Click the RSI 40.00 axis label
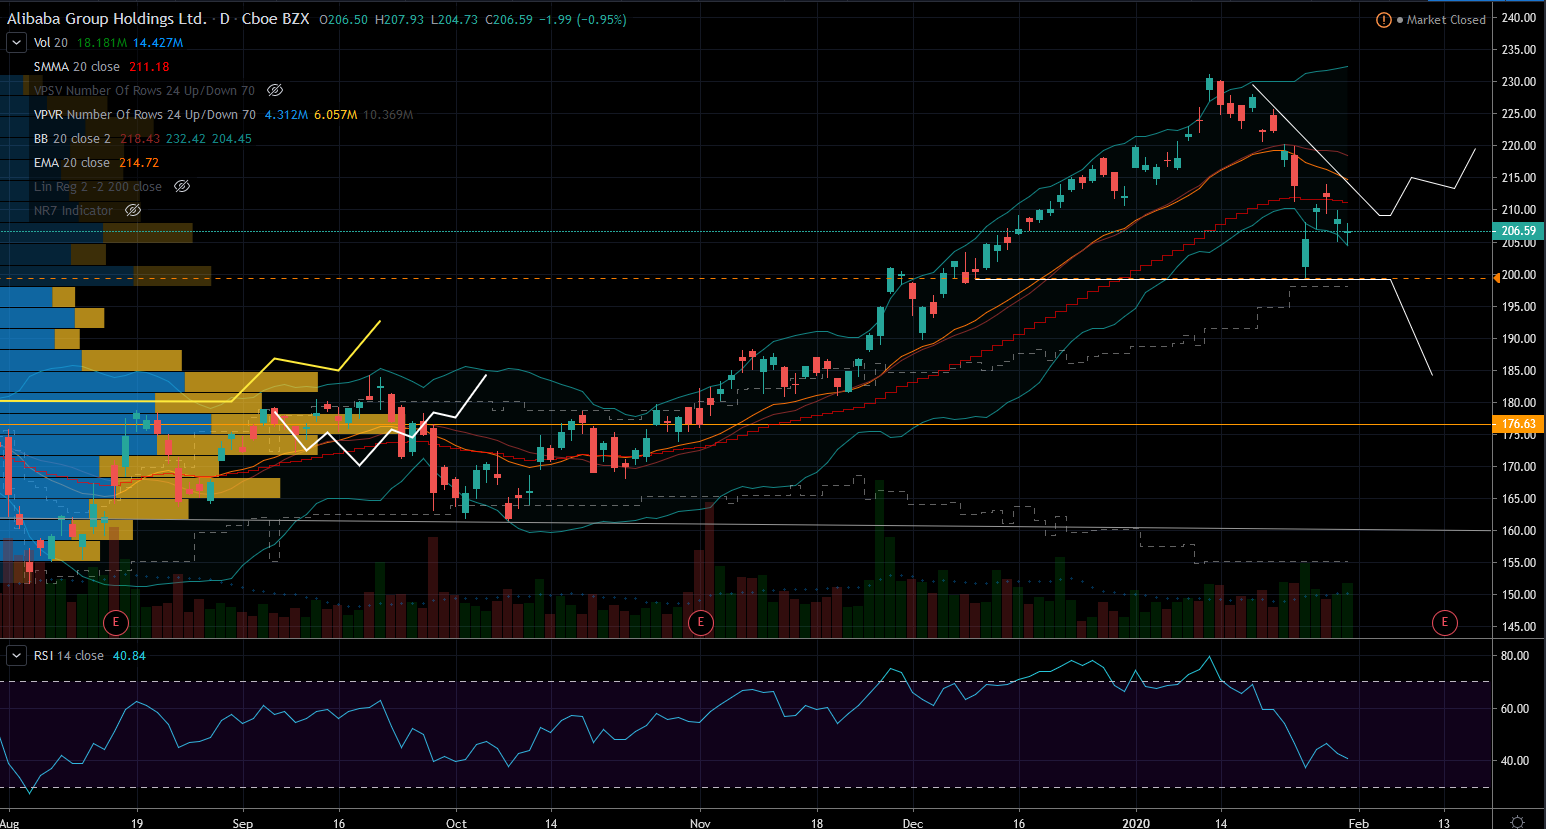The height and width of the screenshot is (829, 1546). 1515,761
